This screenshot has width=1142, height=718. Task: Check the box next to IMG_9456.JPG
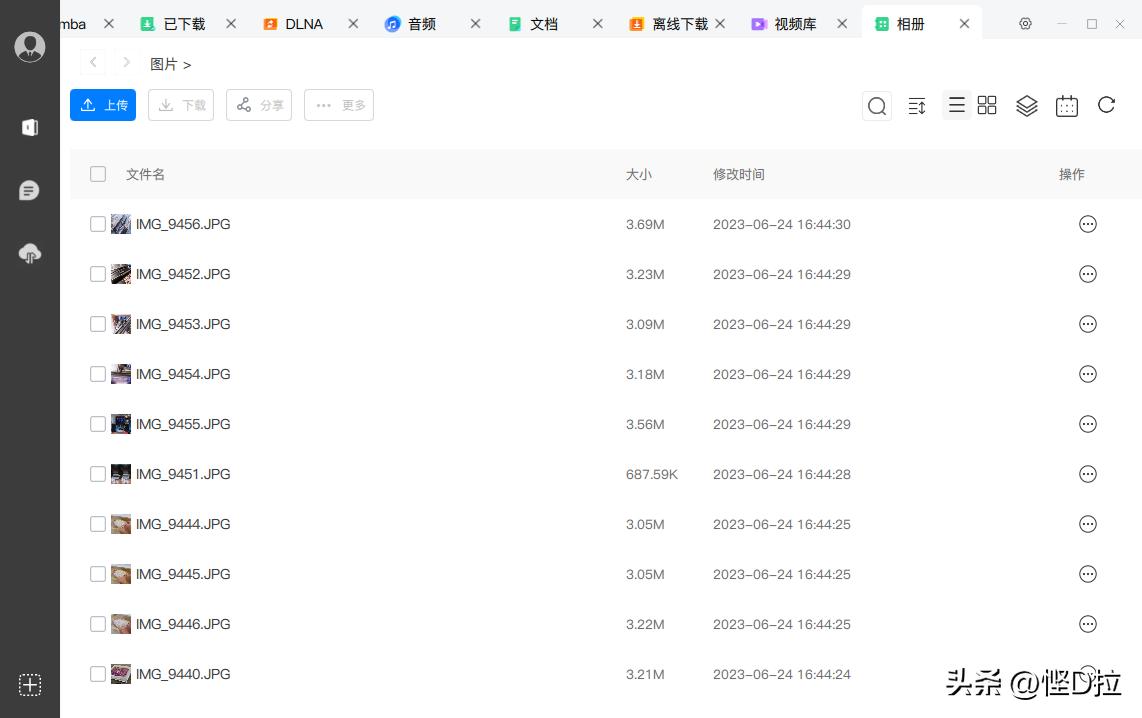(x=97, y=224)
